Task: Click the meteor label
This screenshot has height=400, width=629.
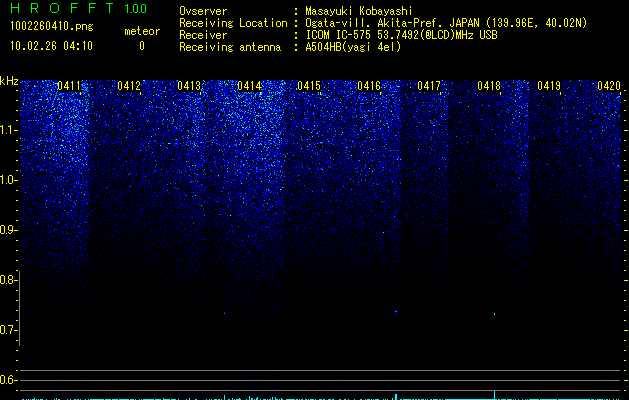Action: pos(142,31)
